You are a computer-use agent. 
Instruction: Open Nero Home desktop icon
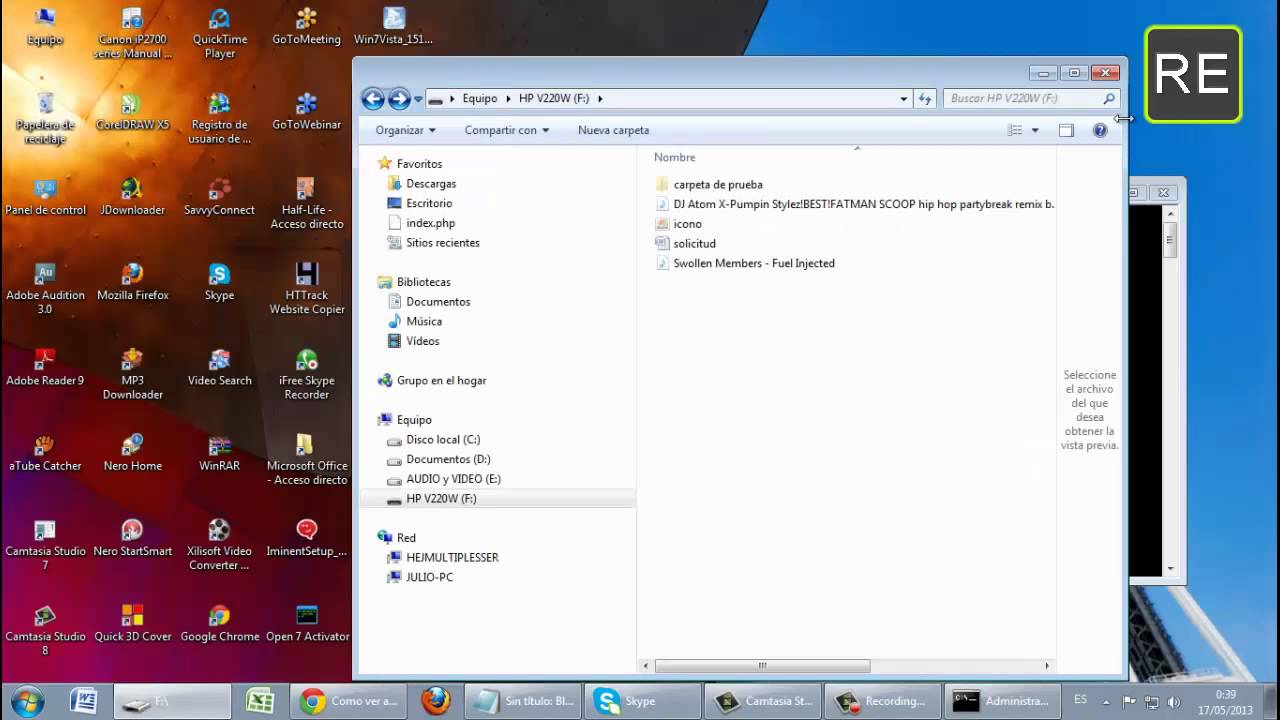(x=132, y=452)
